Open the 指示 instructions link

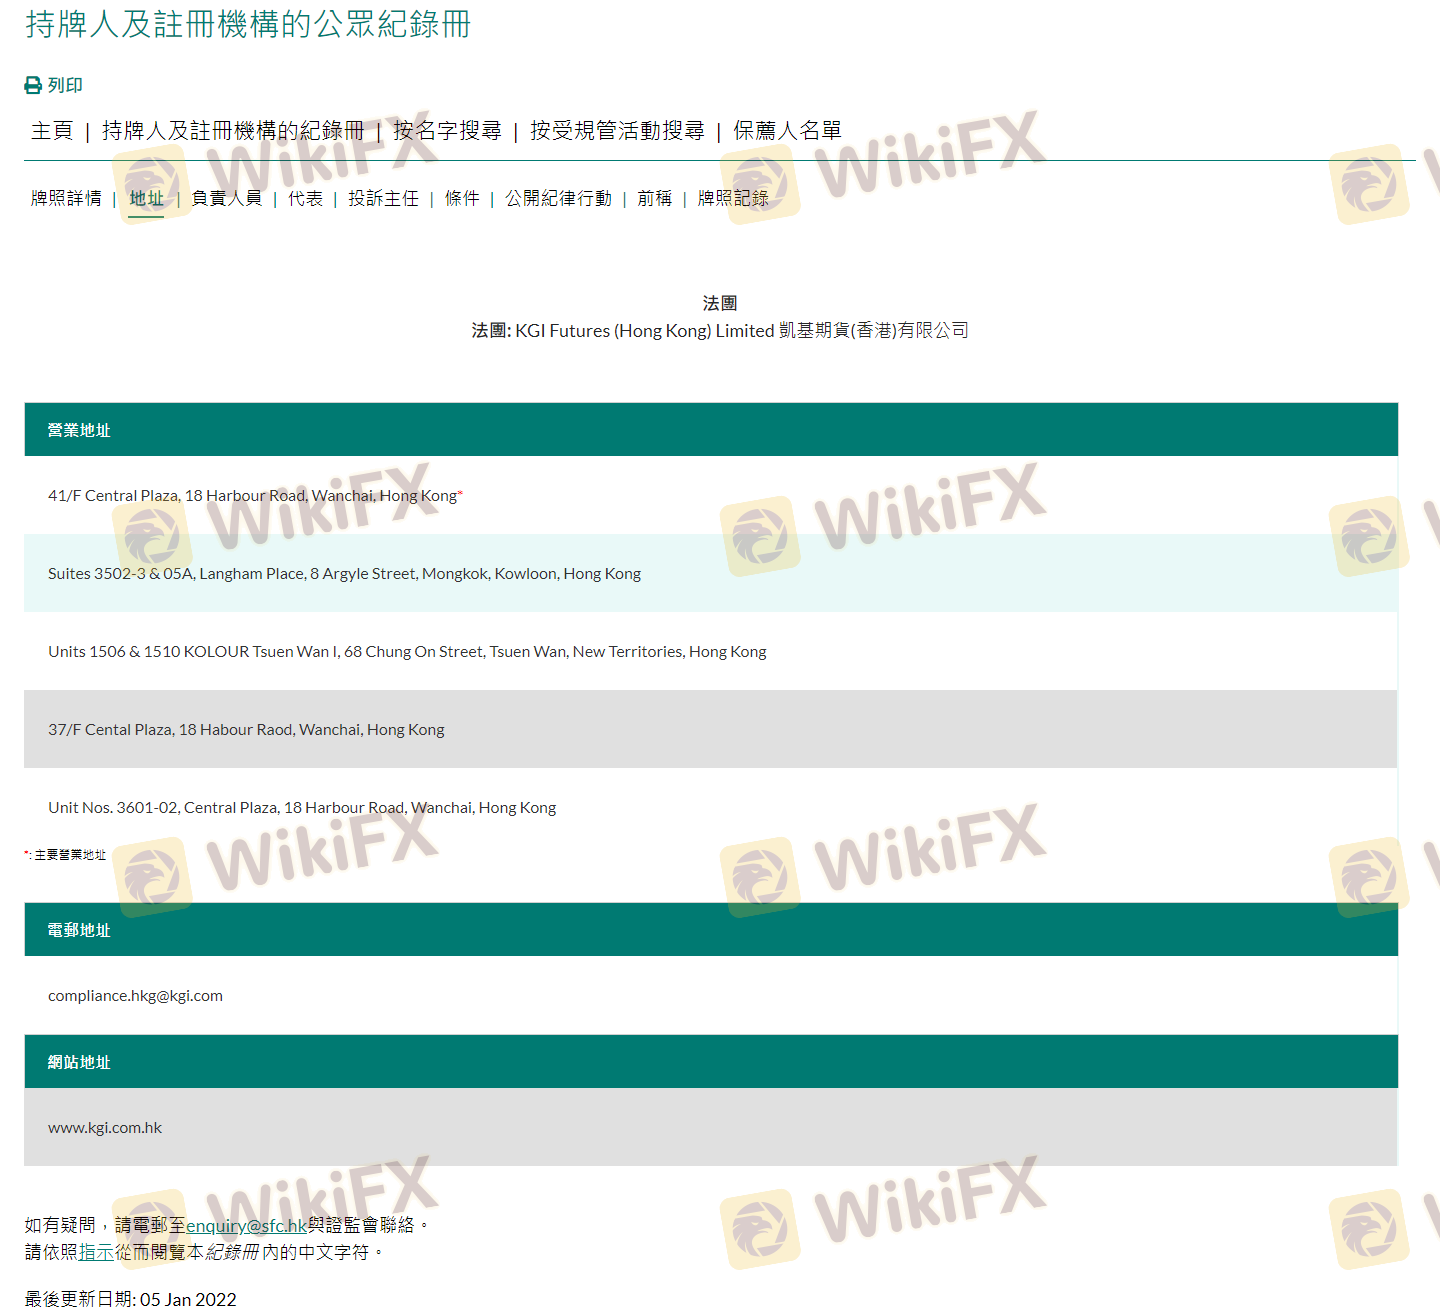point(96,1252)
